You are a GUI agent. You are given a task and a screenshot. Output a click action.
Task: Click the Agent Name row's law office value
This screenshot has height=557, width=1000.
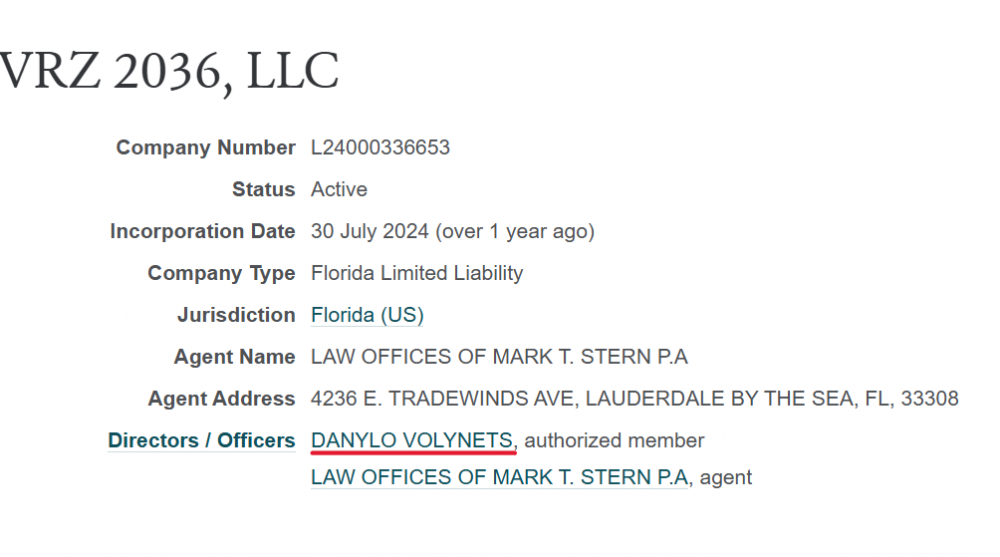pyautogui.click(x=499, y=357)
